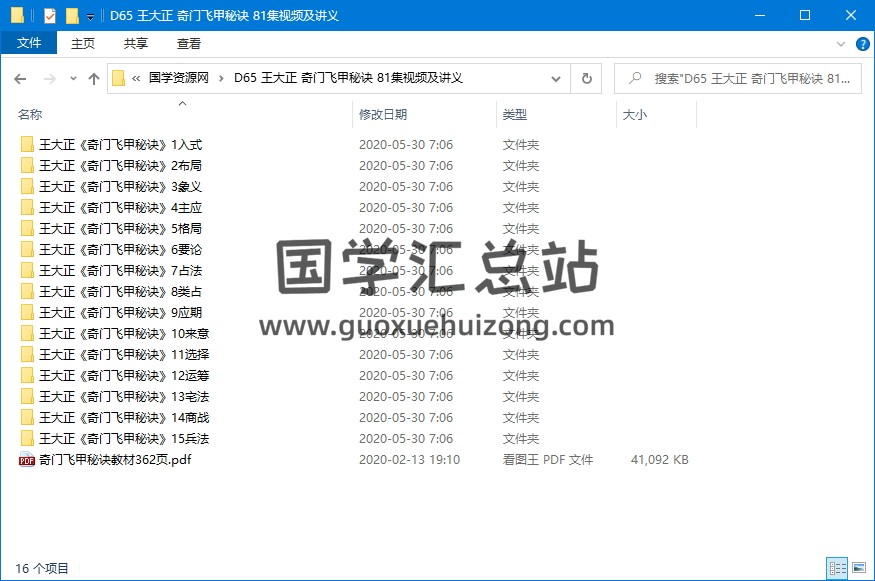Go up one folder level
Image resolution: width=875 pixels, height=581 pixels.
[94, 79]
